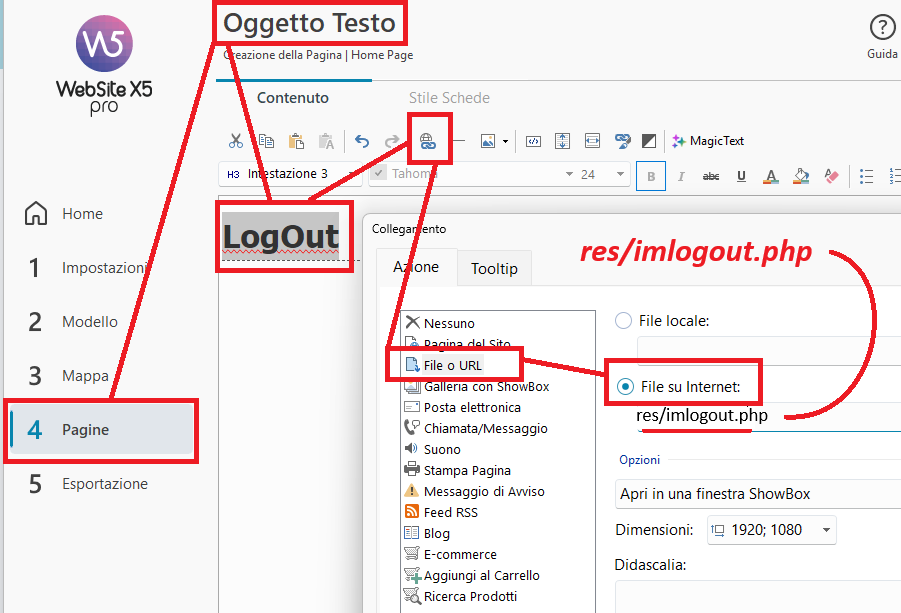Screen dimensions: 901x613
Task: Click the HTML code icon
Action: pyautogui.click(x=534, y=141)
